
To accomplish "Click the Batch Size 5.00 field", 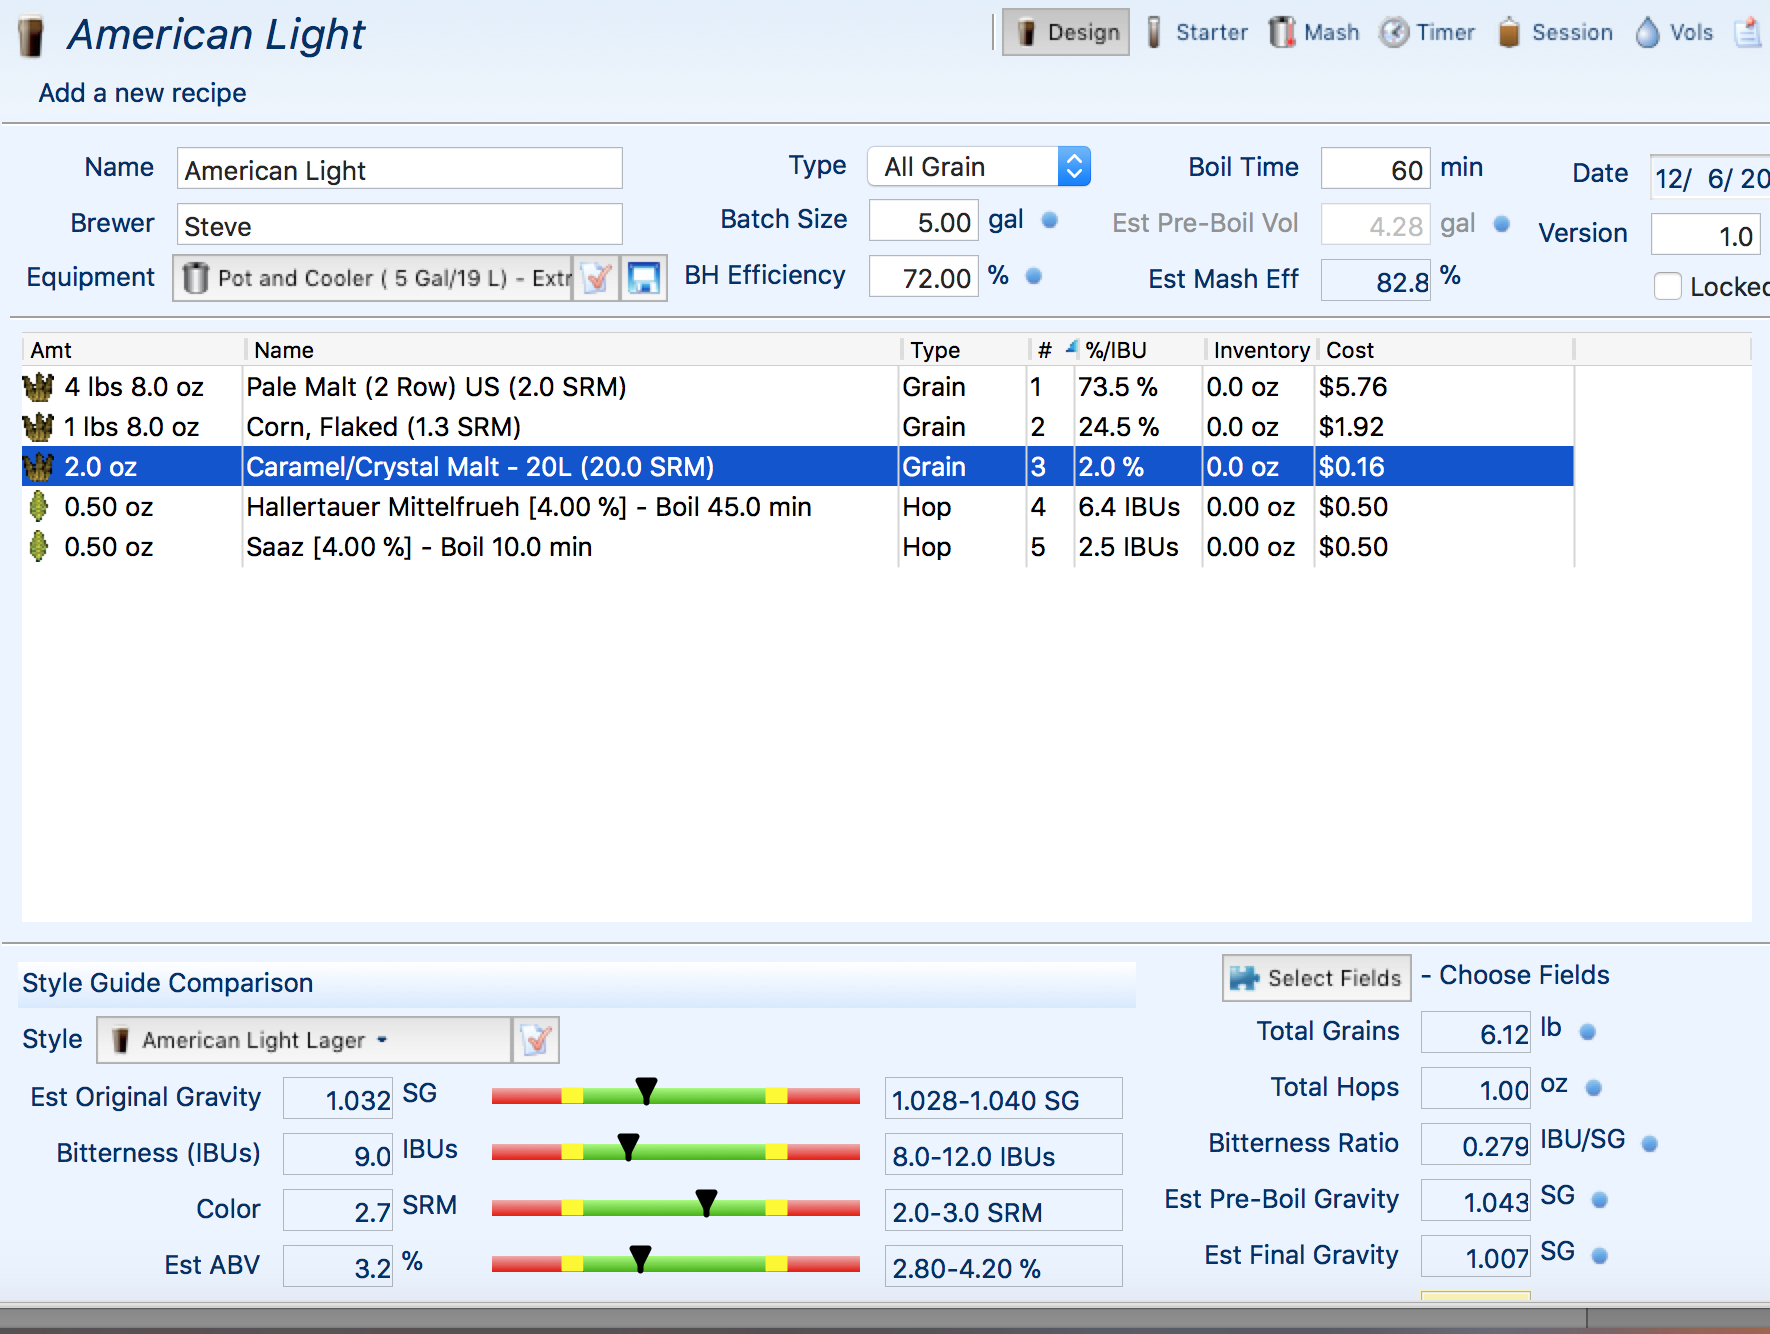I will click(924, 220).
